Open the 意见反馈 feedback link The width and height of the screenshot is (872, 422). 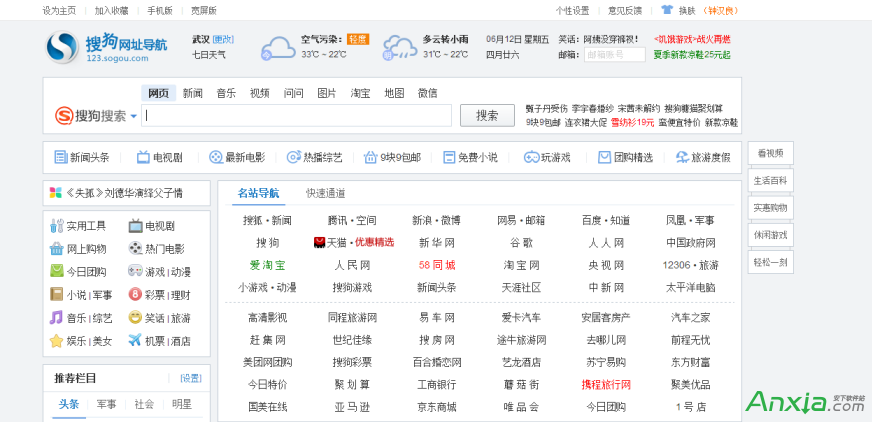[x=625, y=10]
